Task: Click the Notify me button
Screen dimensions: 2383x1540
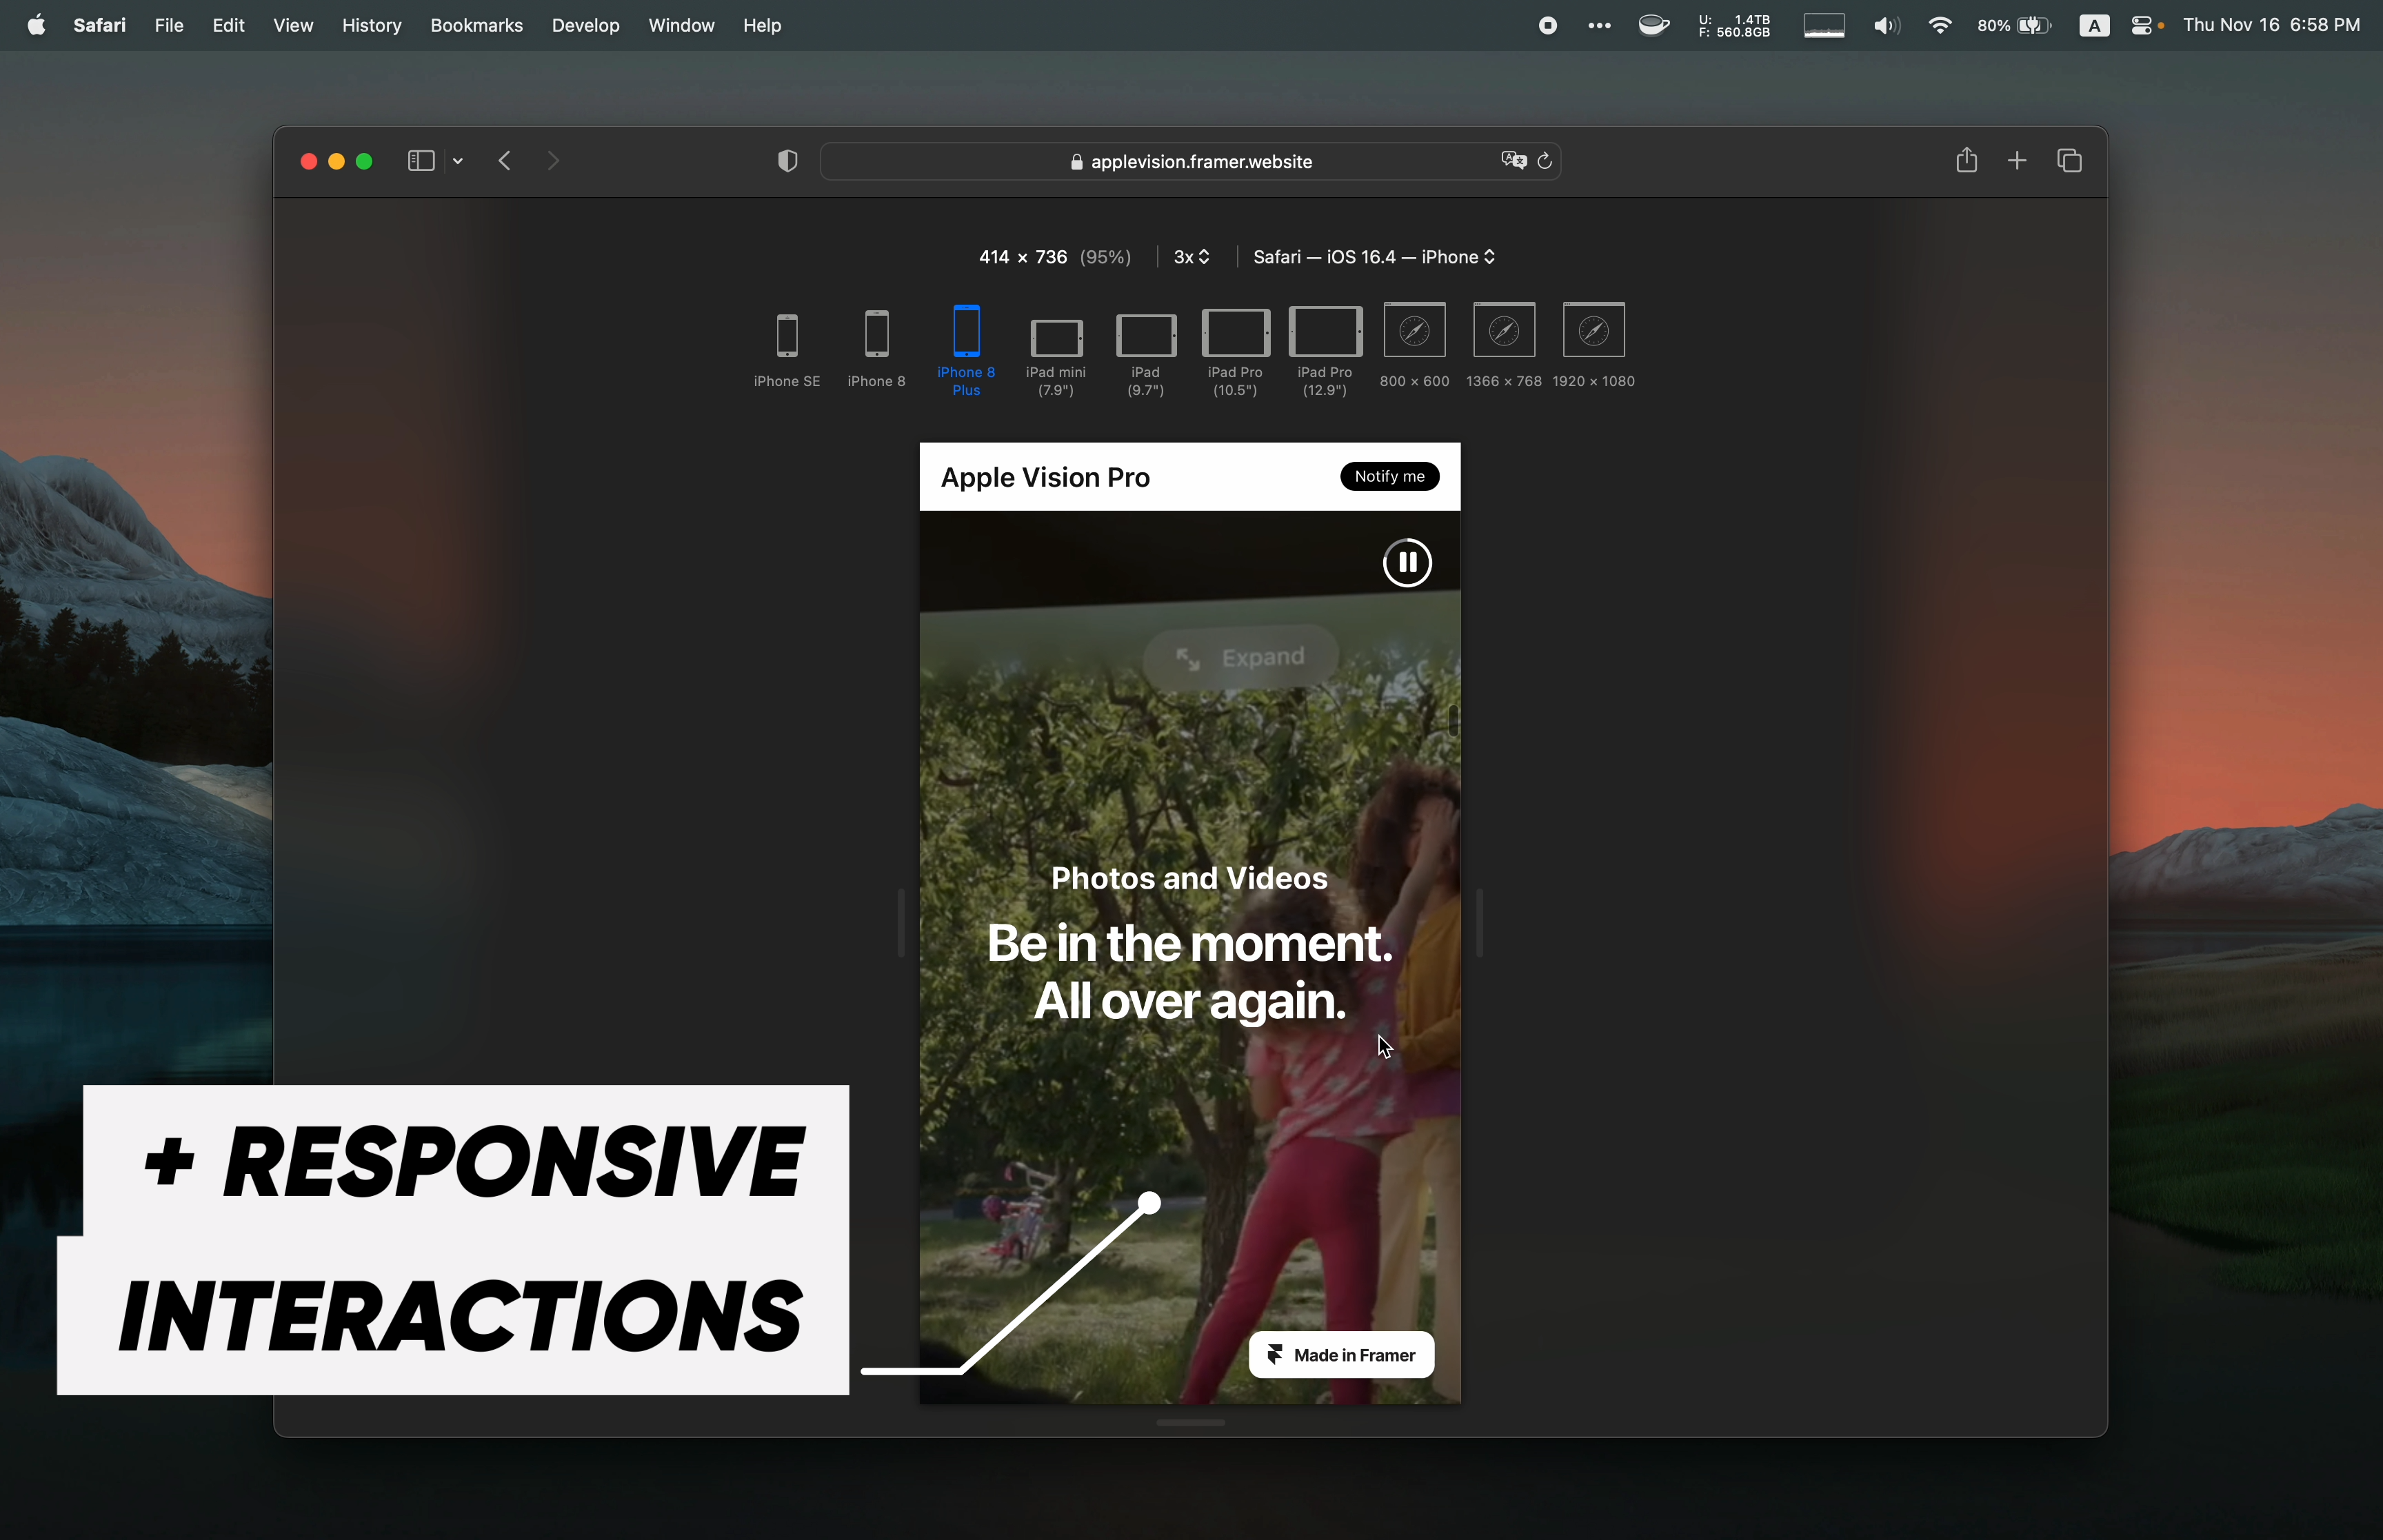Action: click(1389, 476)
